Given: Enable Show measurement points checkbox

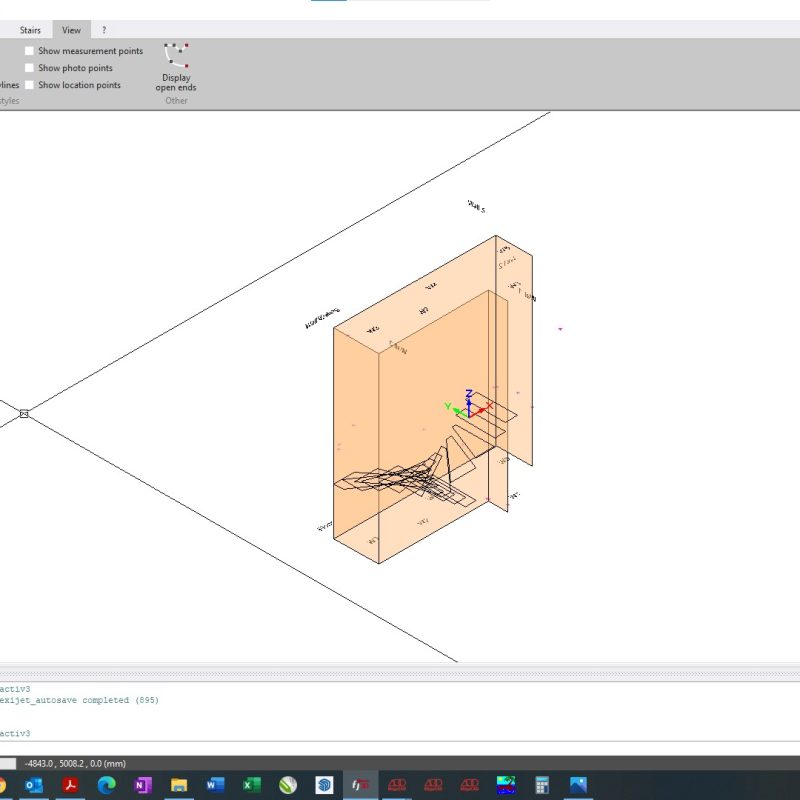Looking at the screenshot, I should point(30,51).
